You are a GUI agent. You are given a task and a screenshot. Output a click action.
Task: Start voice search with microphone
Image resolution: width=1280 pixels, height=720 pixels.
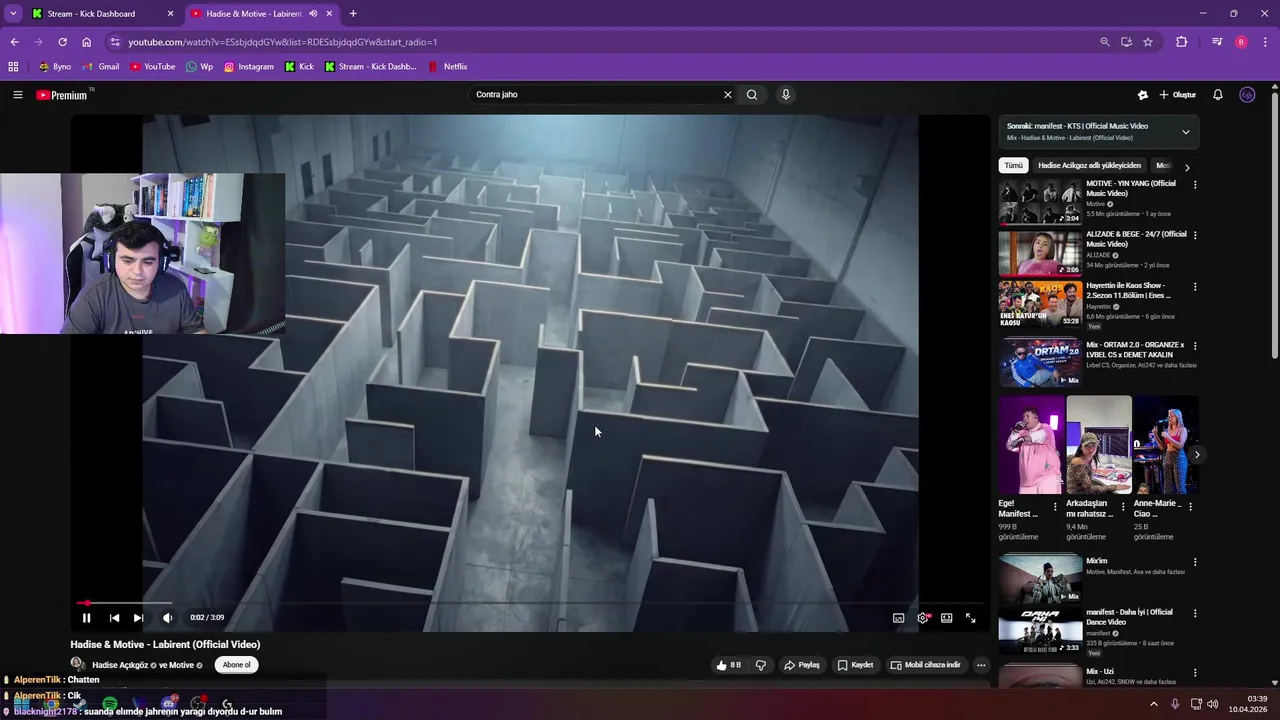click(786, 95)
